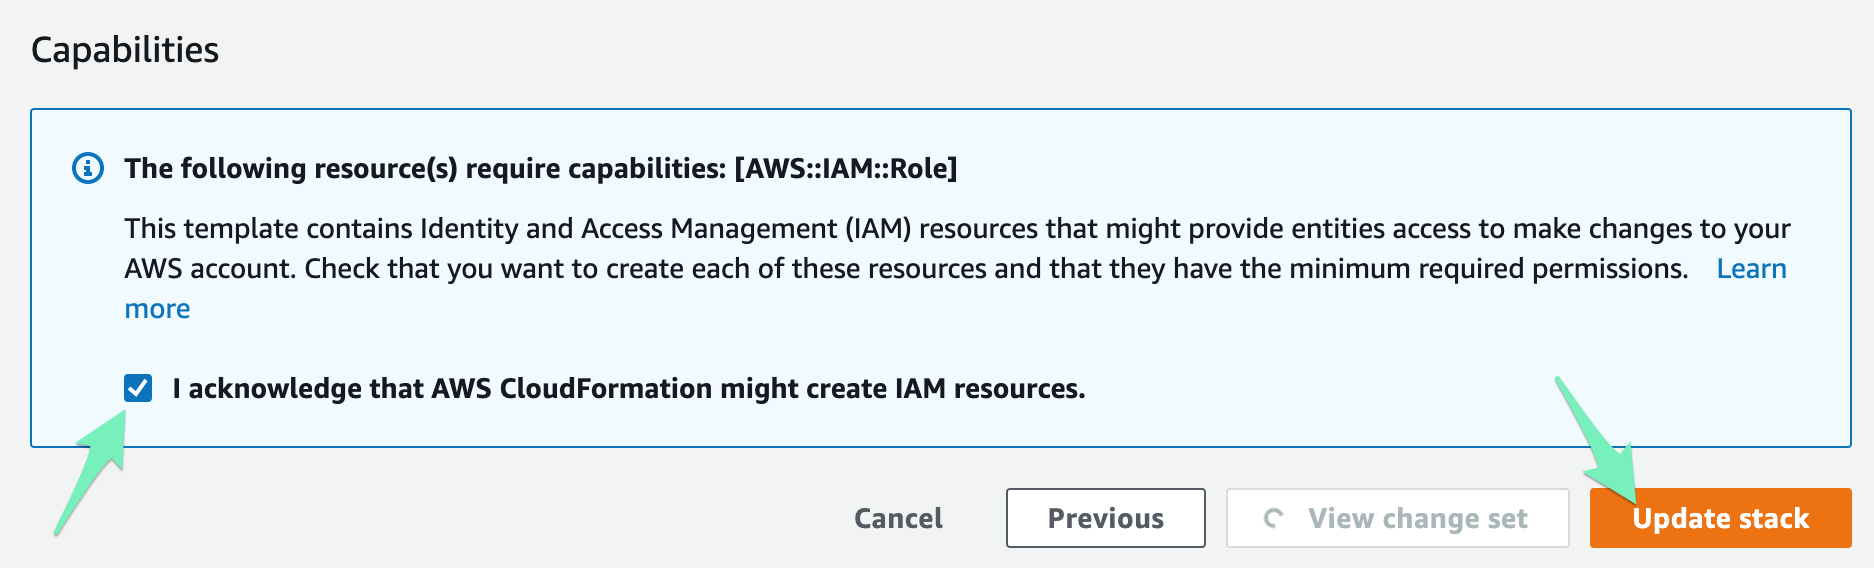Screen dimensions: 1874x568
Task: Click the "Identity and Access Management (IAM)" phrase
Action: point(665,229)
